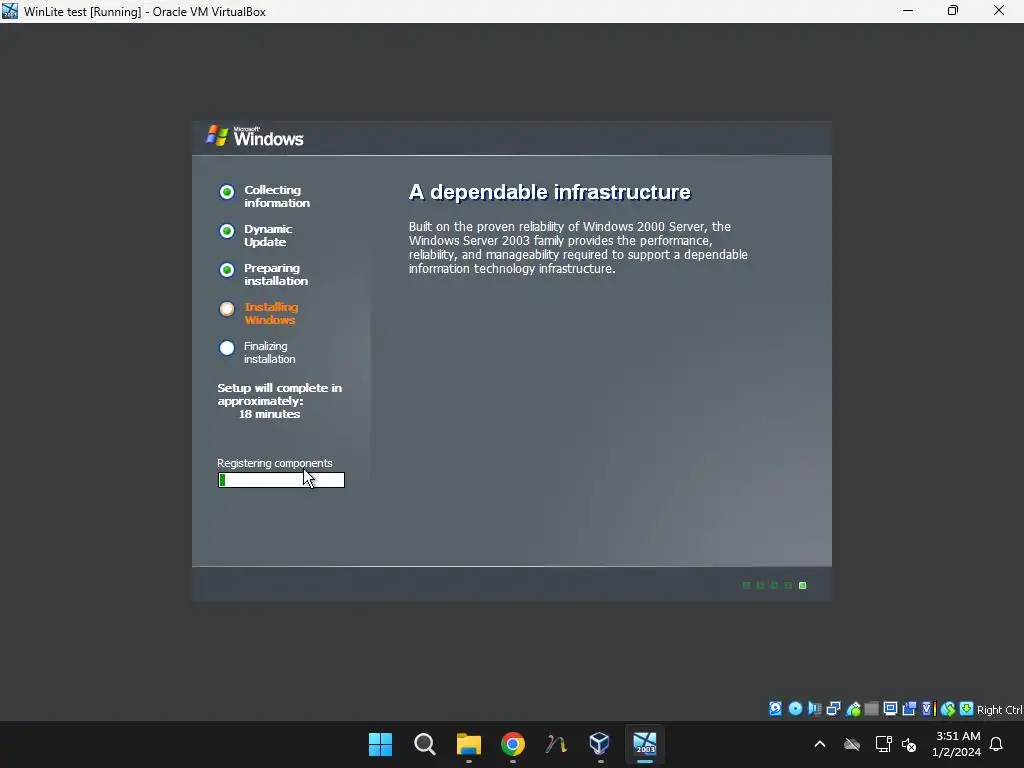Expand the hidden tray icons chevron

pos(820,744)
